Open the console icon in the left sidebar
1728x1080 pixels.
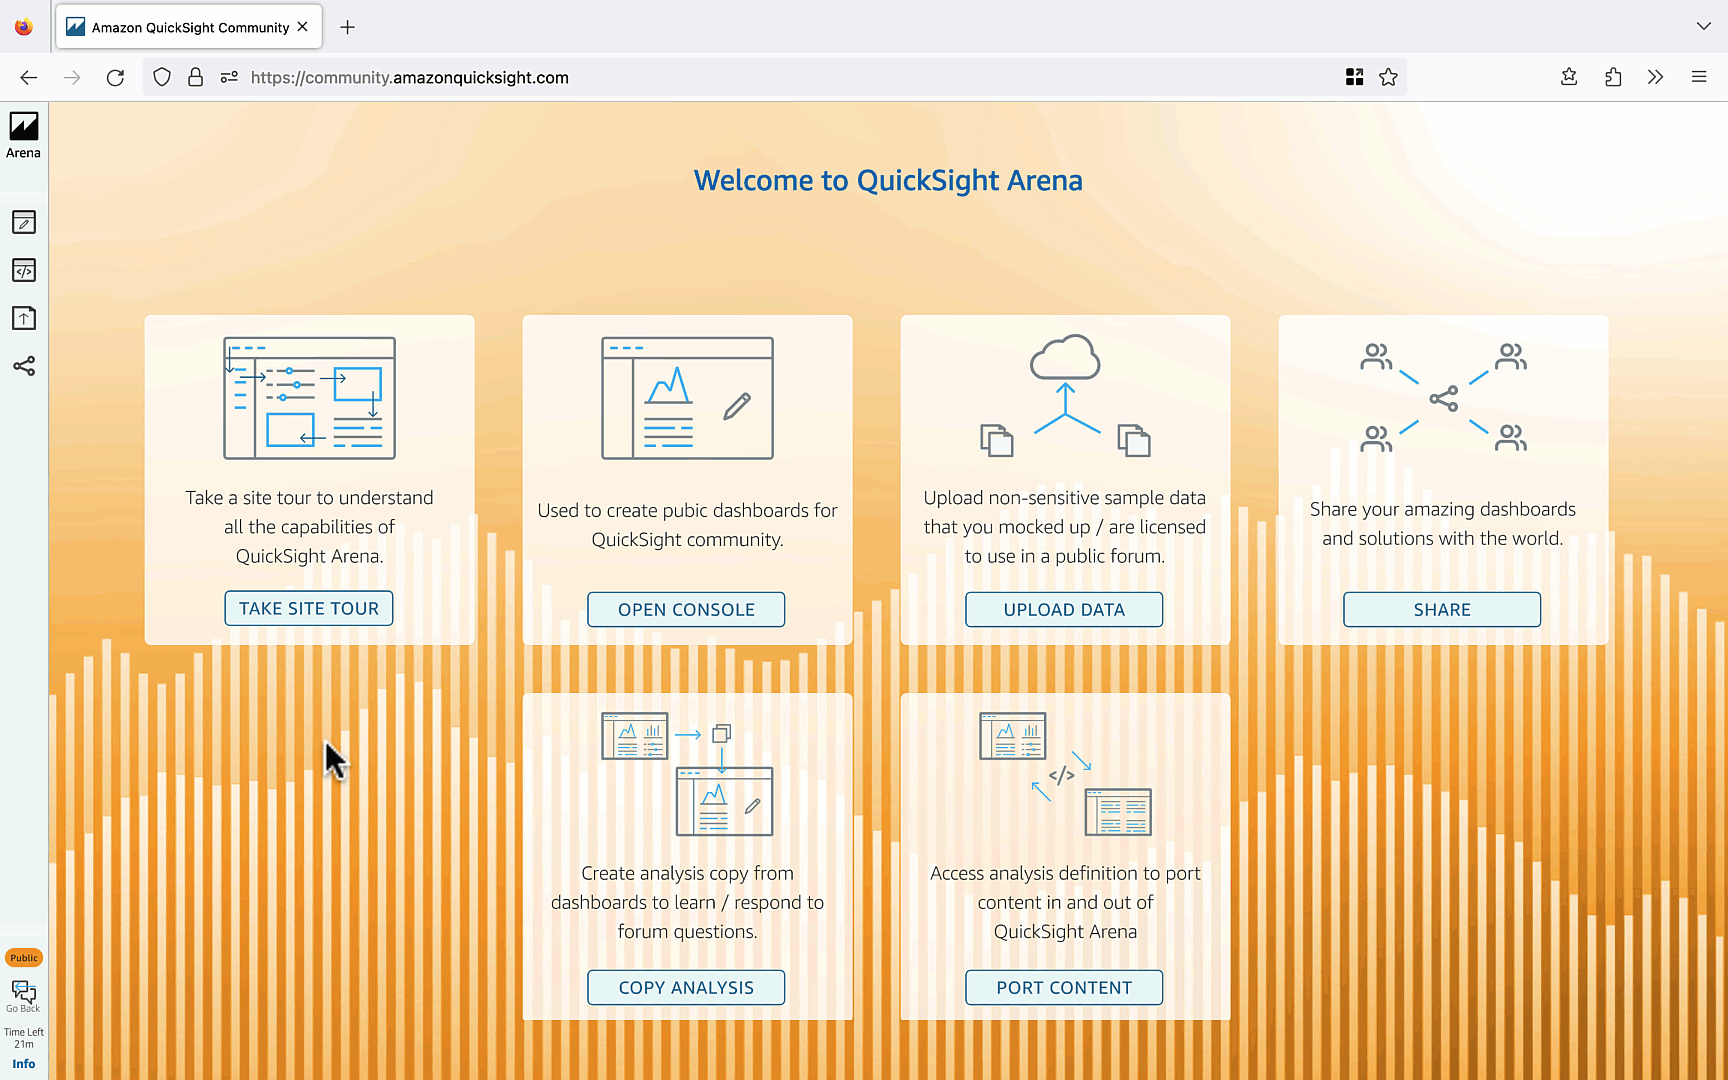coord(24,222)
